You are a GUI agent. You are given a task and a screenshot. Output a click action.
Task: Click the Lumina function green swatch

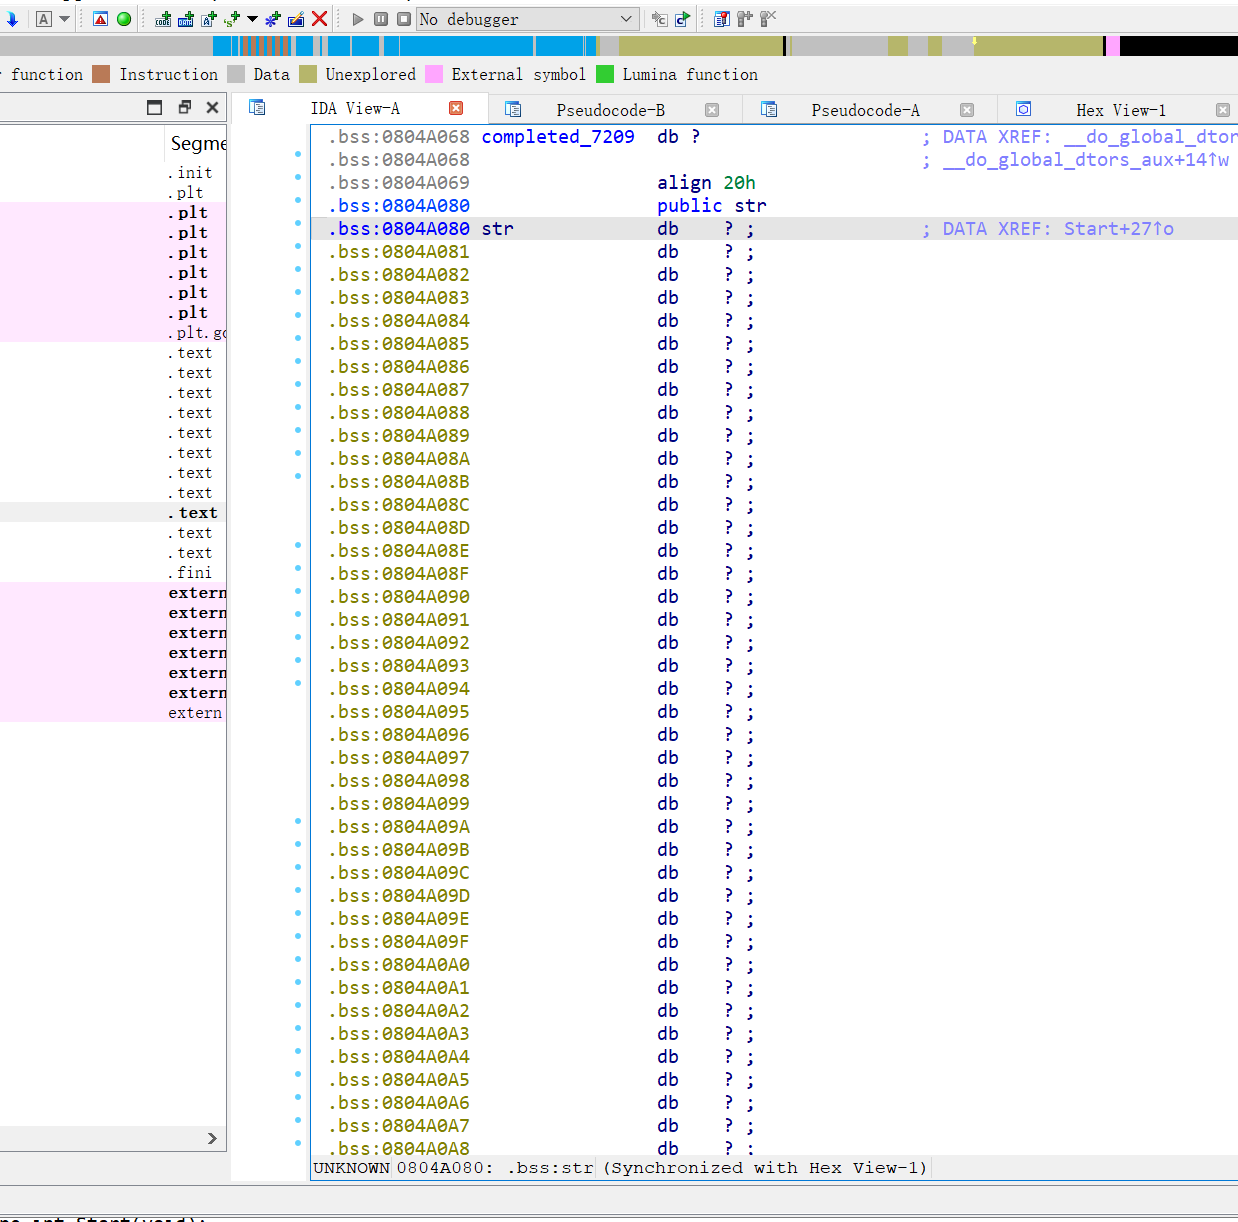pyautogui.click(x=605, y=74)
